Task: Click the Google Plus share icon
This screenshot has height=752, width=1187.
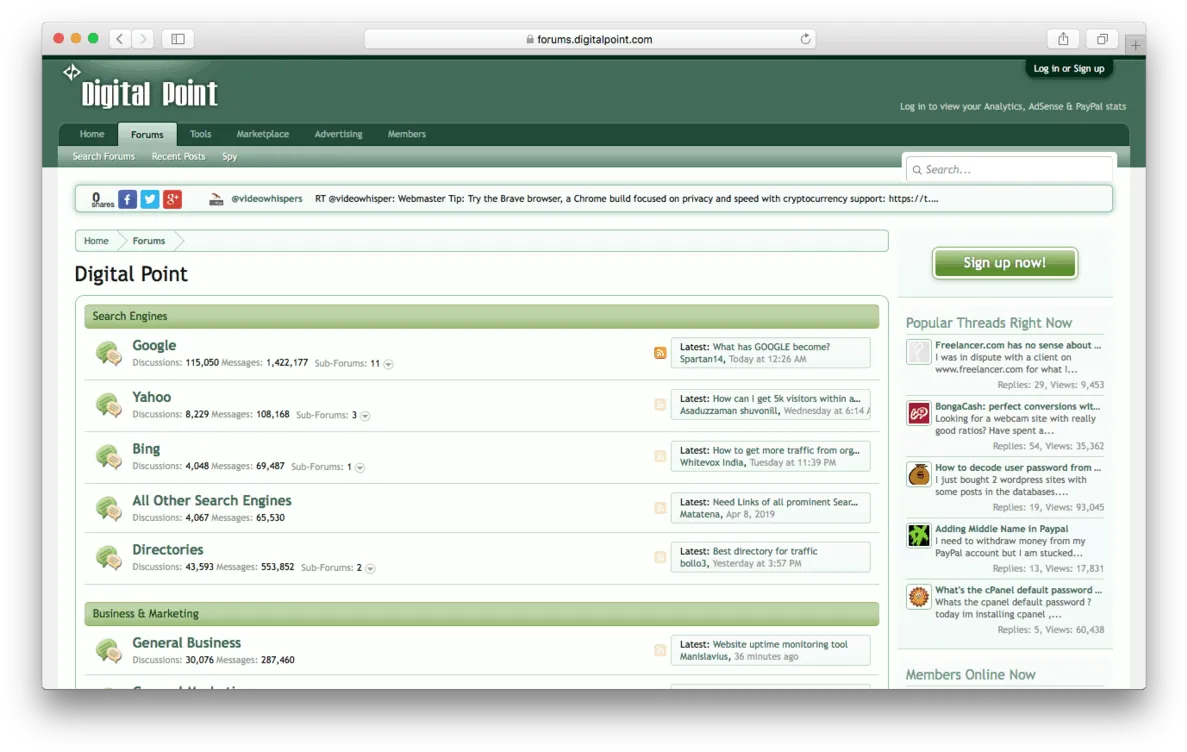Action: coord(173,199)
